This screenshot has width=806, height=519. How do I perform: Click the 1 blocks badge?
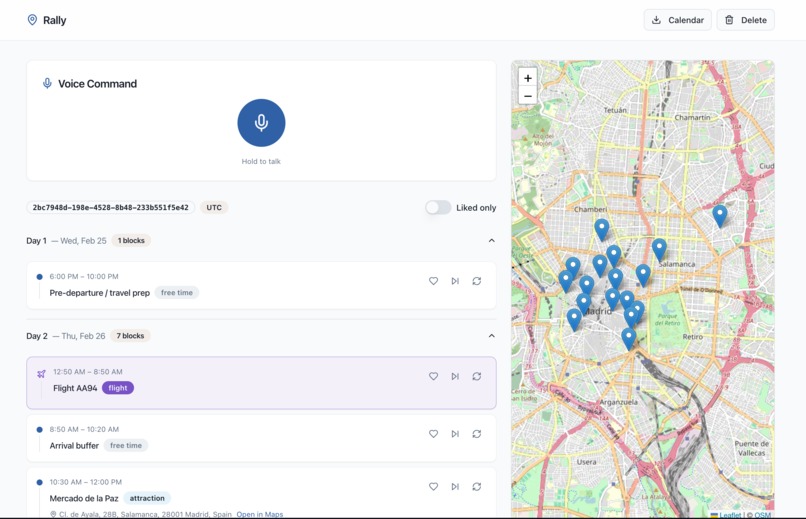131,240
